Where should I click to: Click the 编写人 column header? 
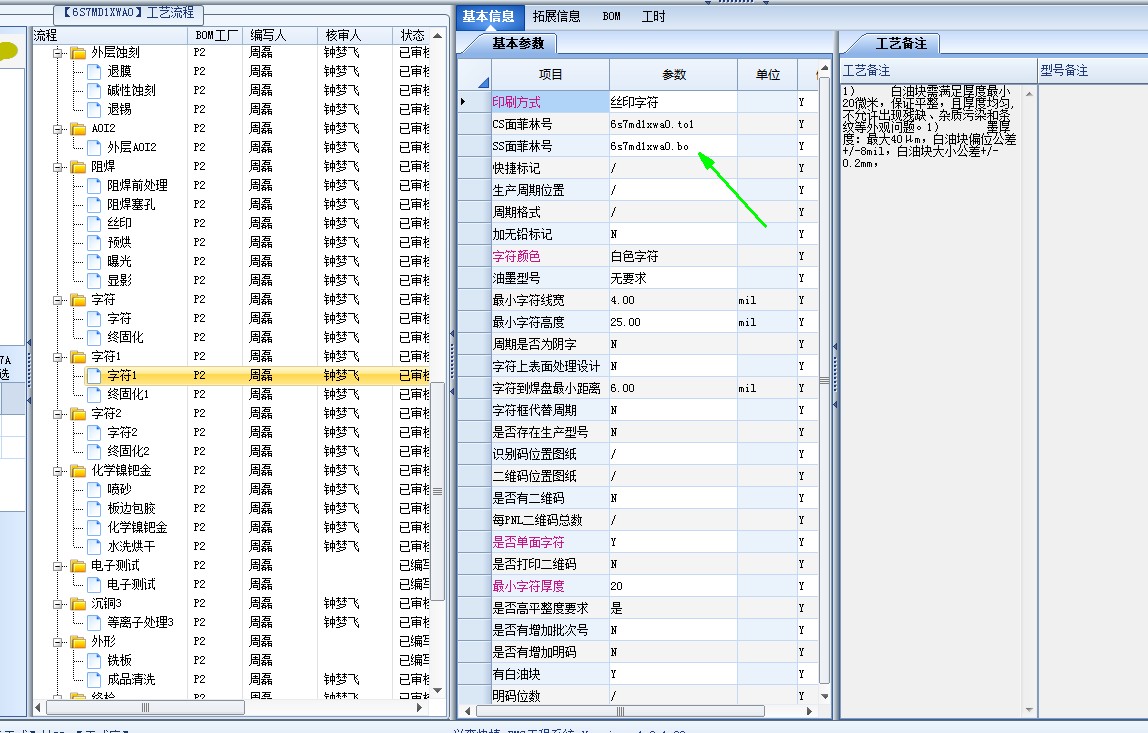[280, 35]
